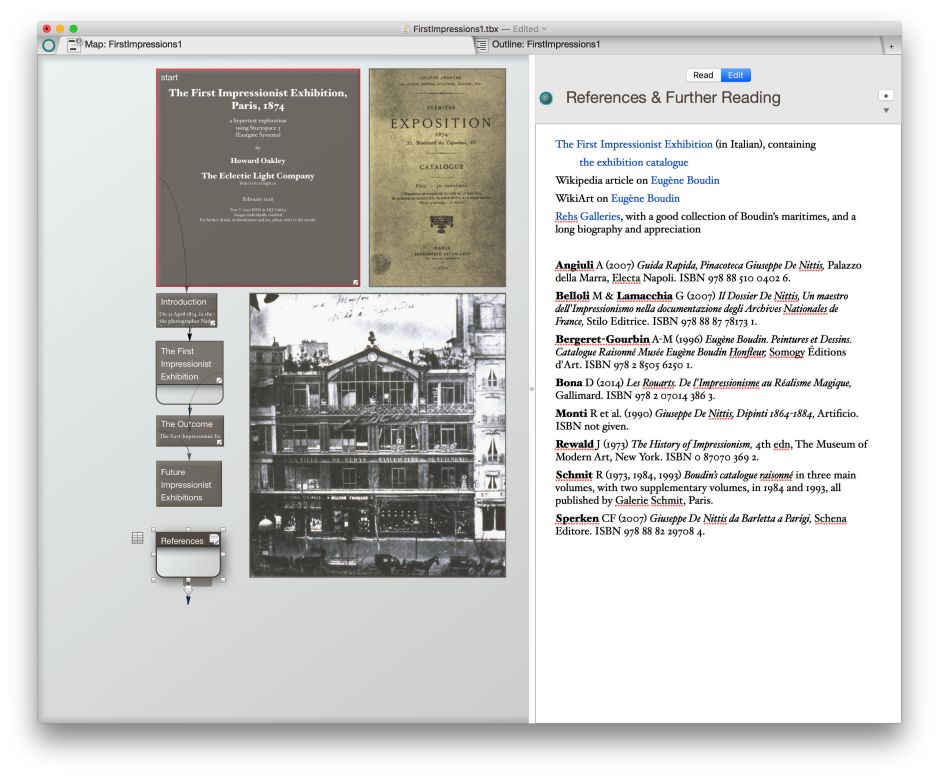Switch text pane to Edit mode
Image resolution: width=939 pixels, height=777 pixels.
(x=735, y=75)
